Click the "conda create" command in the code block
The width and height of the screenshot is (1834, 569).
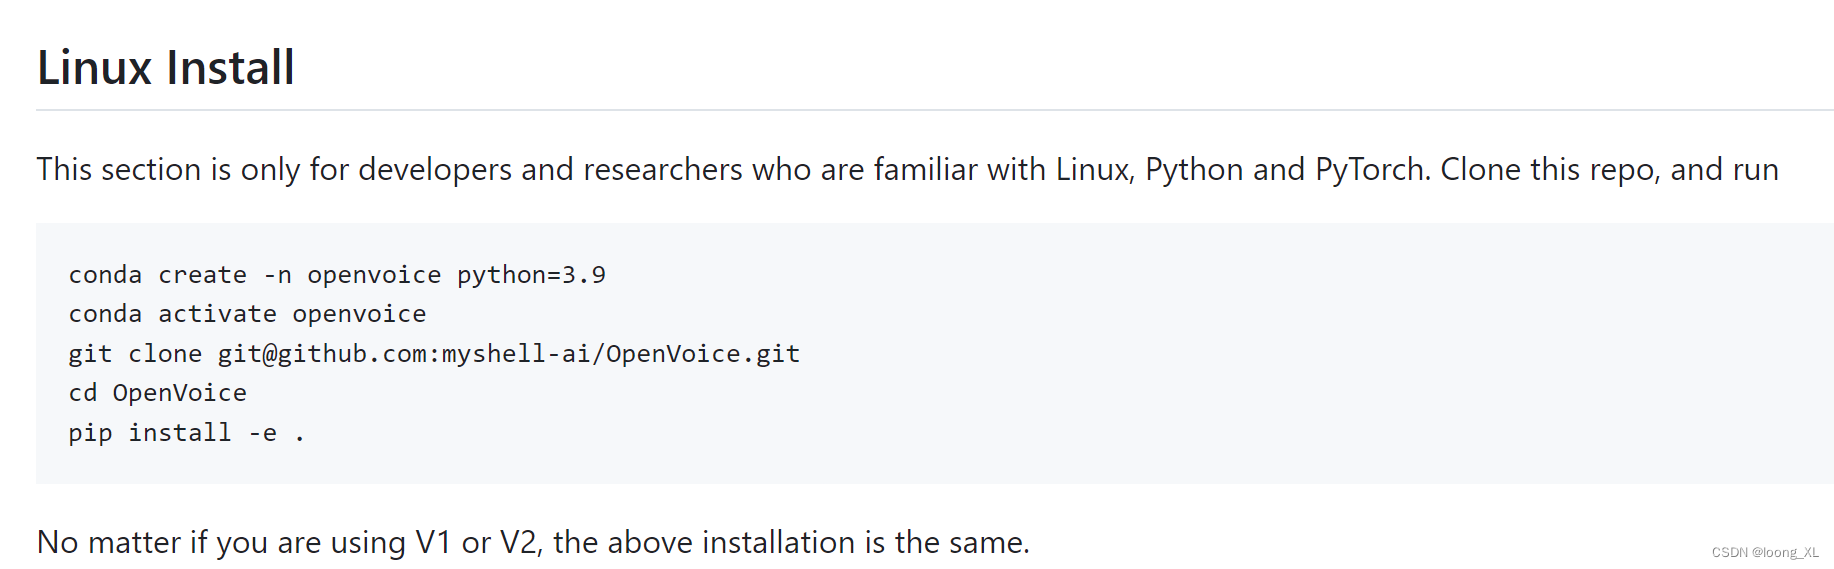click(157, 275)
